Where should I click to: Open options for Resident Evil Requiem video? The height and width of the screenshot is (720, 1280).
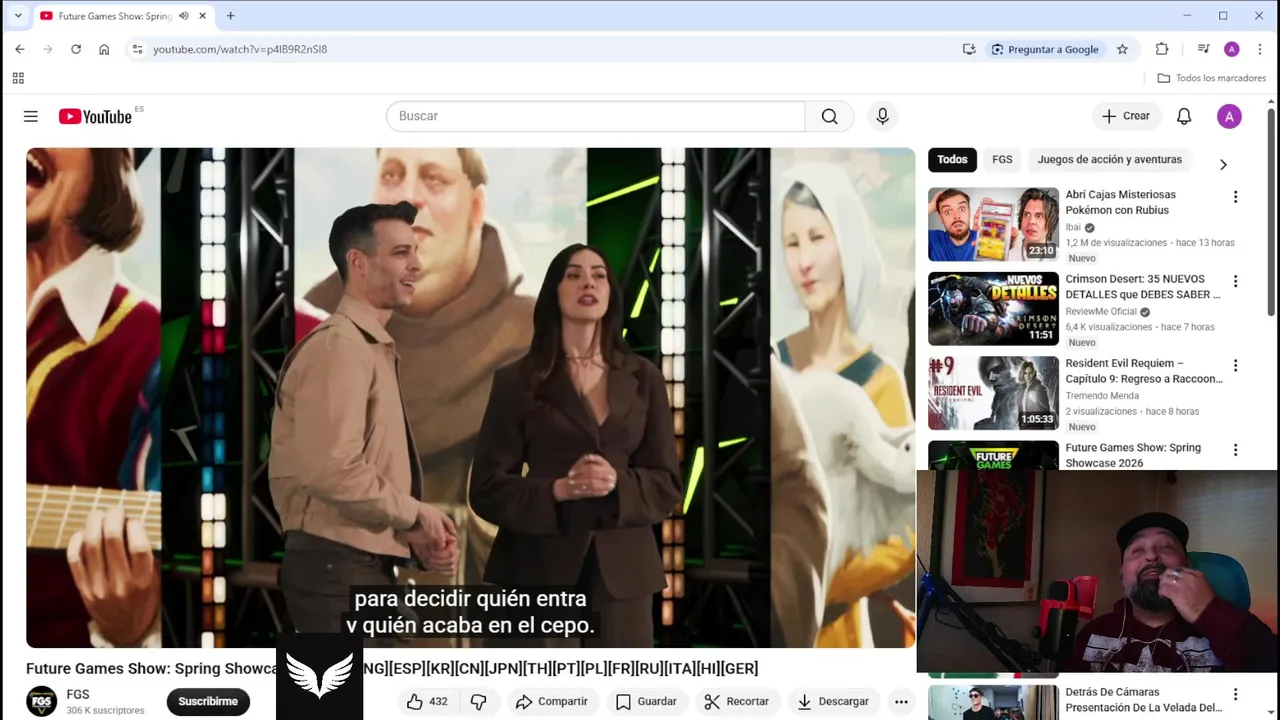1235,366
